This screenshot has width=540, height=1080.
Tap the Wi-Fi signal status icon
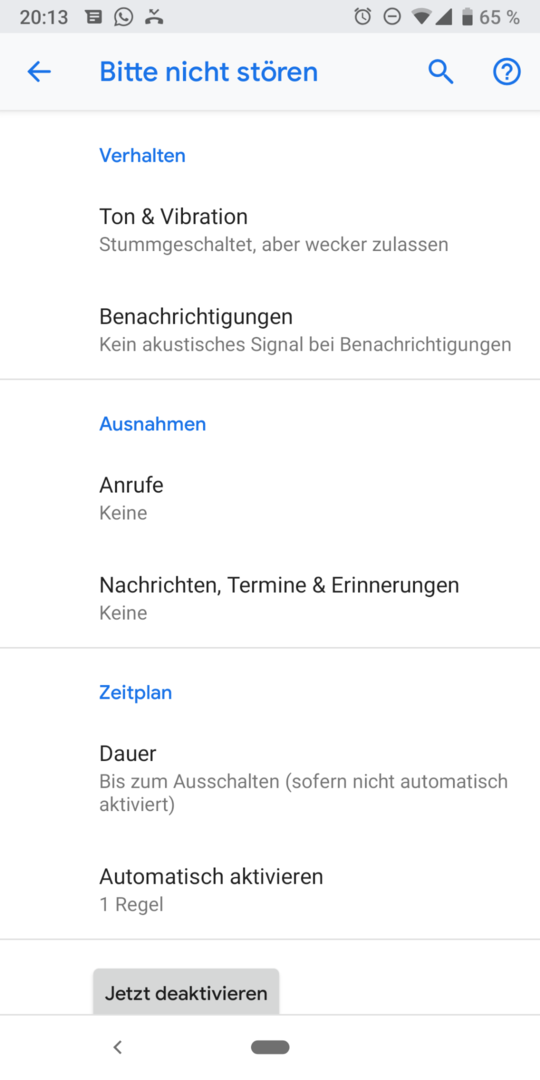421,17
